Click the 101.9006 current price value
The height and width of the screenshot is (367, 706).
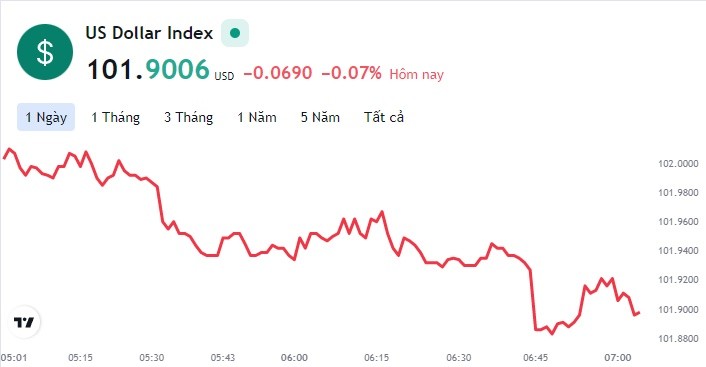(x=149, y=70)
